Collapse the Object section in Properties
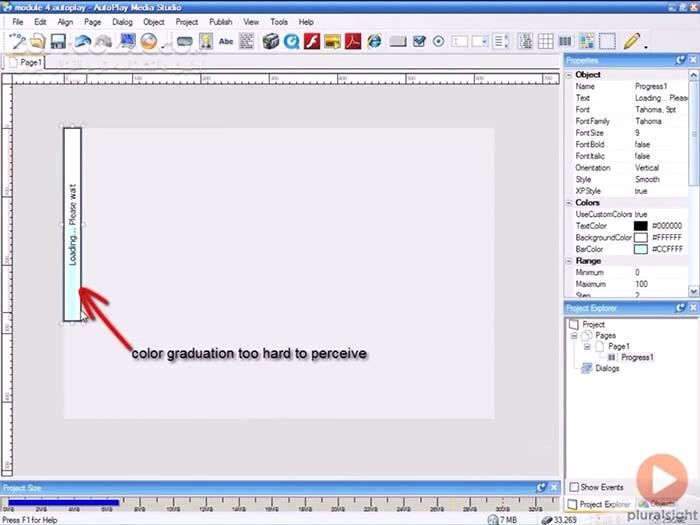The width and height of the screenshot is (700, 525). (x=569, y=74)
